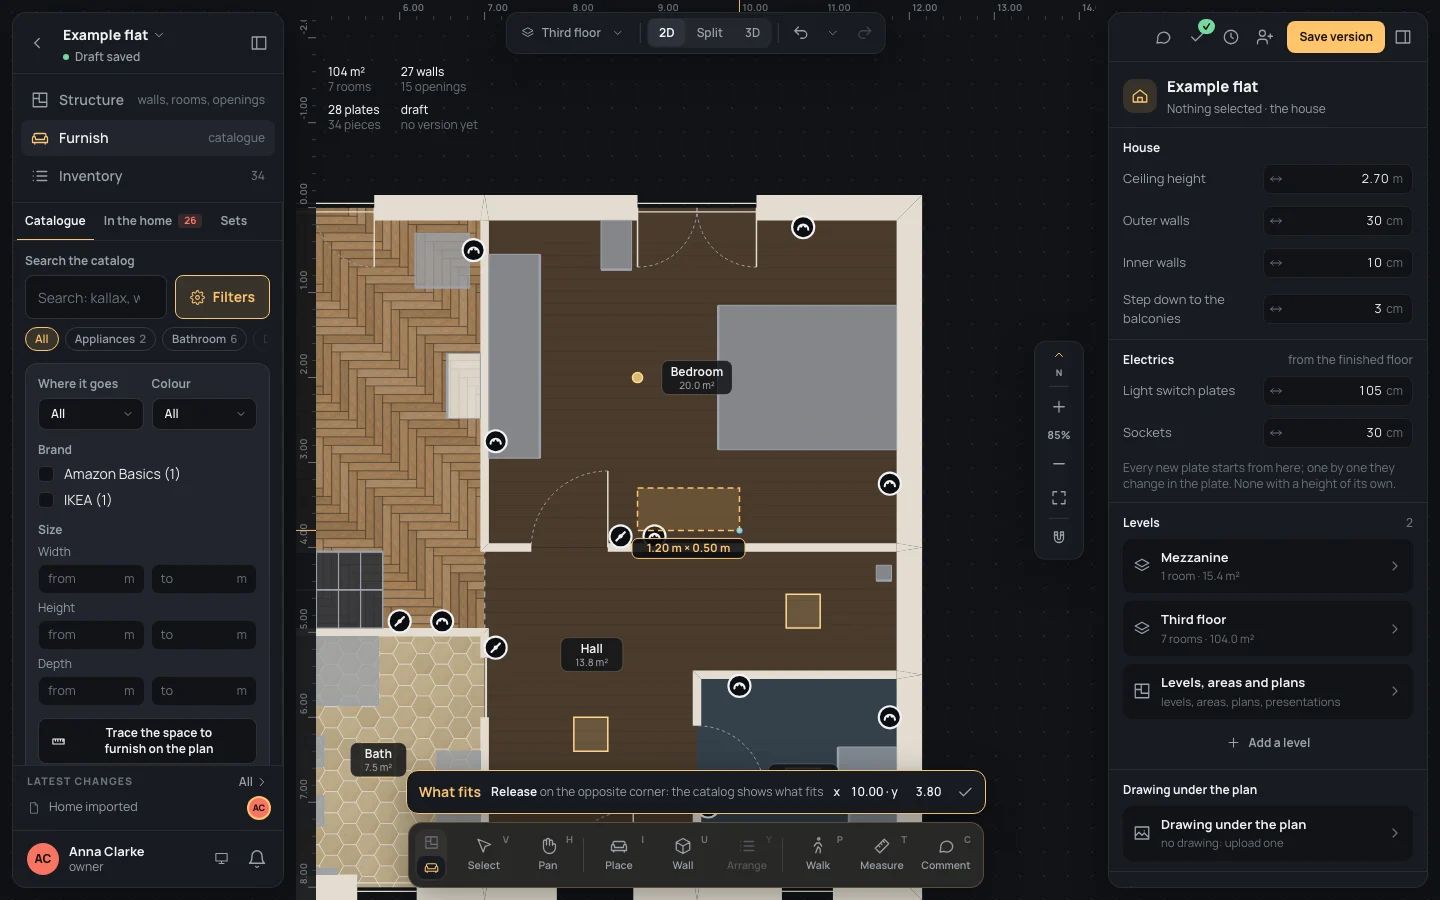Viewport: 1440px width, 900px height.
Task: Select the Measure tool
Action: click(x=881, y=854)
